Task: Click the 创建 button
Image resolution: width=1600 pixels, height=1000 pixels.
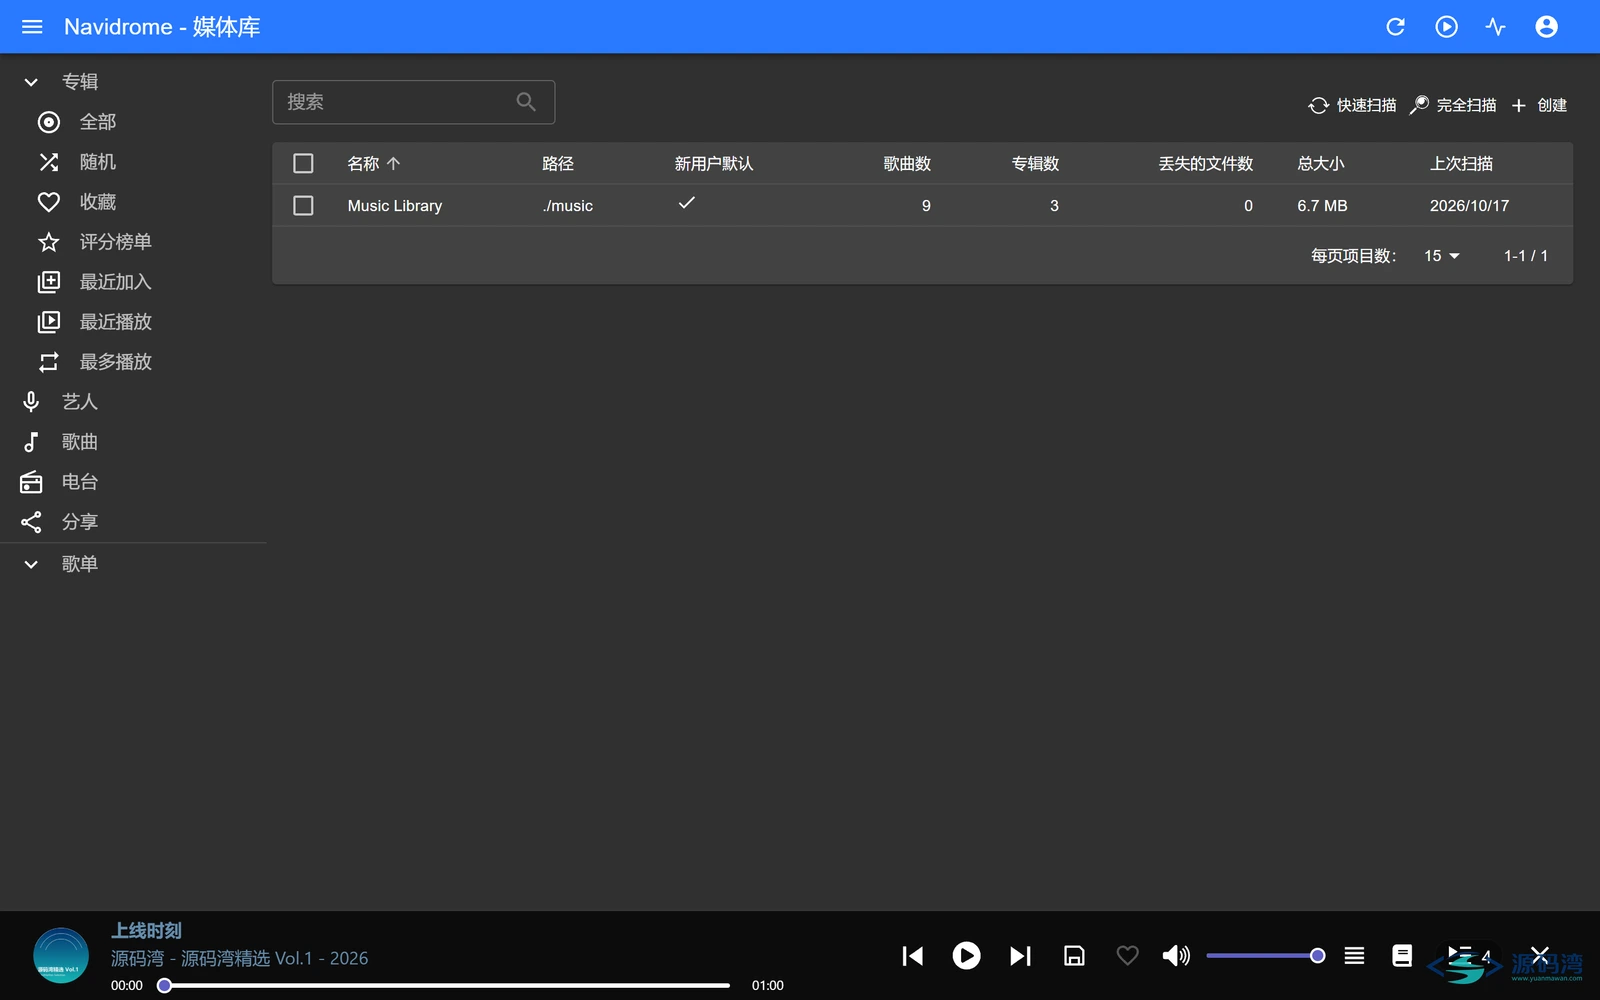Action: click(x=1539, y=105)
